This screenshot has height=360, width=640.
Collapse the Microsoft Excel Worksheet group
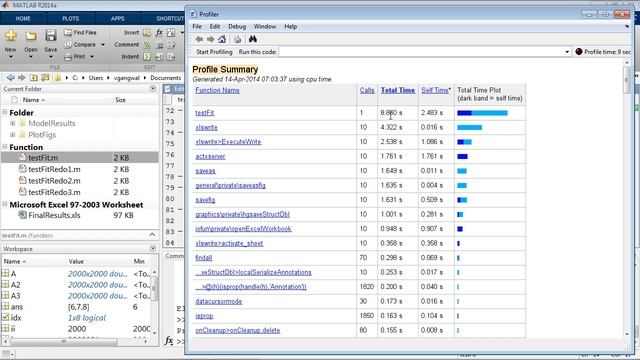coord(5,204)
